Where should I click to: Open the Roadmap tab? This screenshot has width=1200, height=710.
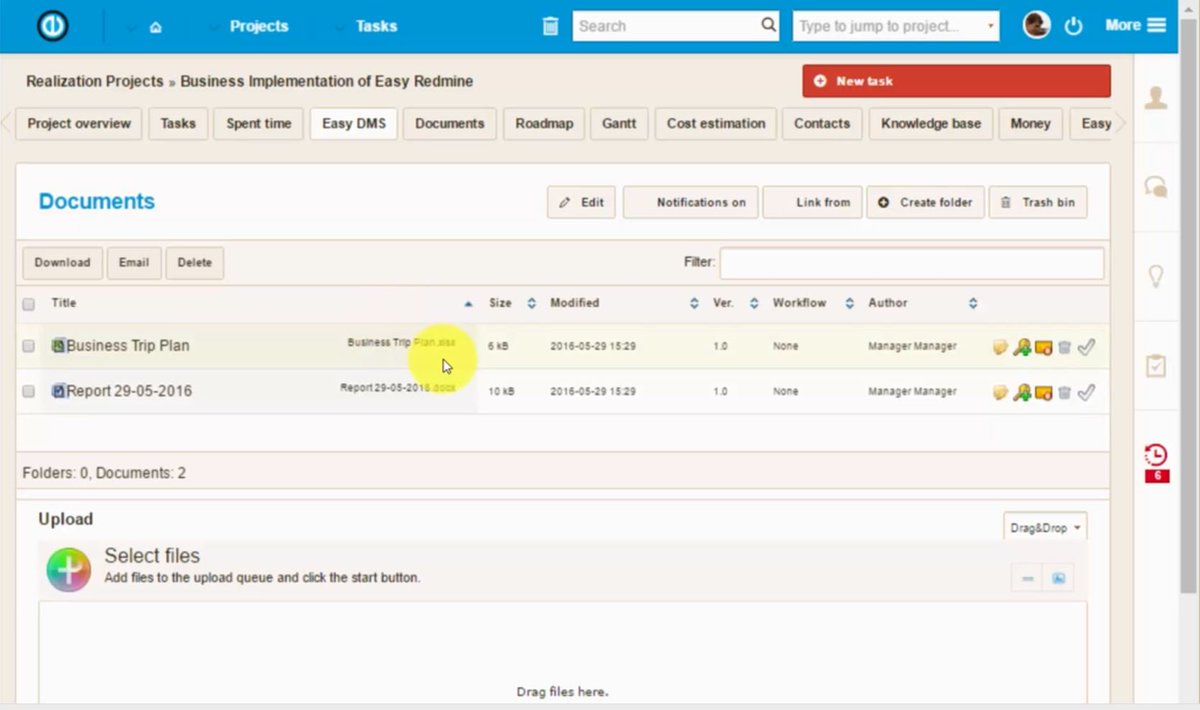[544, 124]
